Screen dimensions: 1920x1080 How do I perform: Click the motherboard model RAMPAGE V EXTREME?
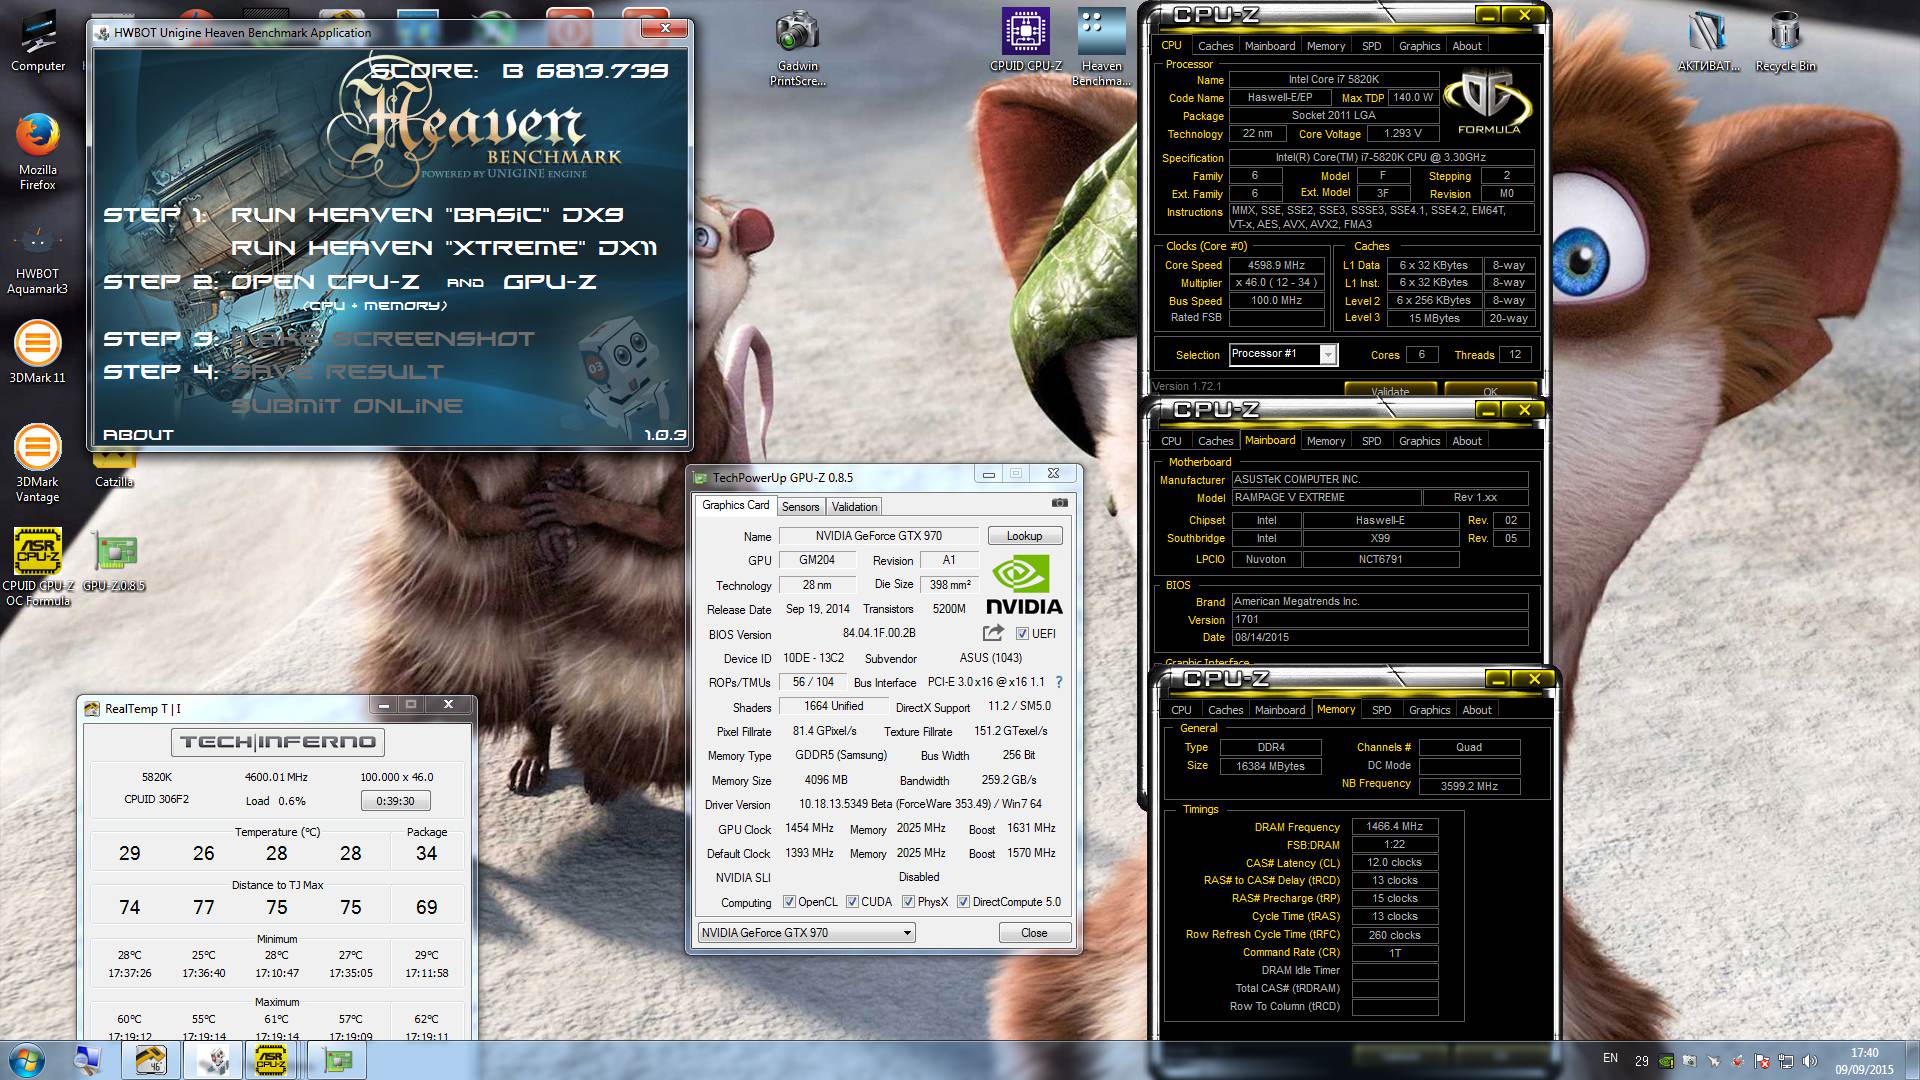point(1326,497)
